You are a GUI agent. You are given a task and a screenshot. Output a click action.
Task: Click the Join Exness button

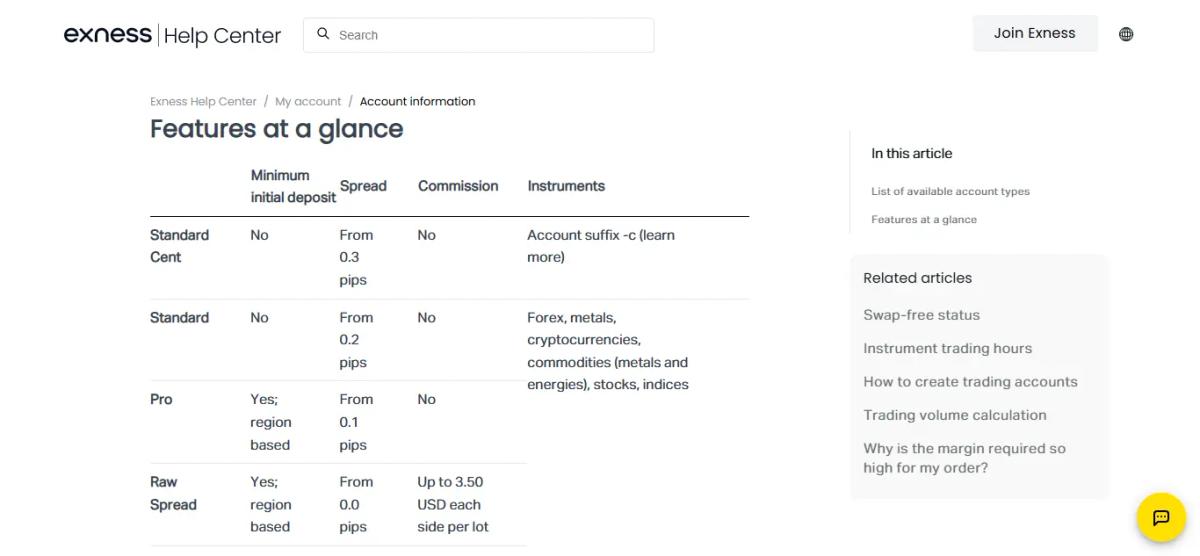[1035, 33]
